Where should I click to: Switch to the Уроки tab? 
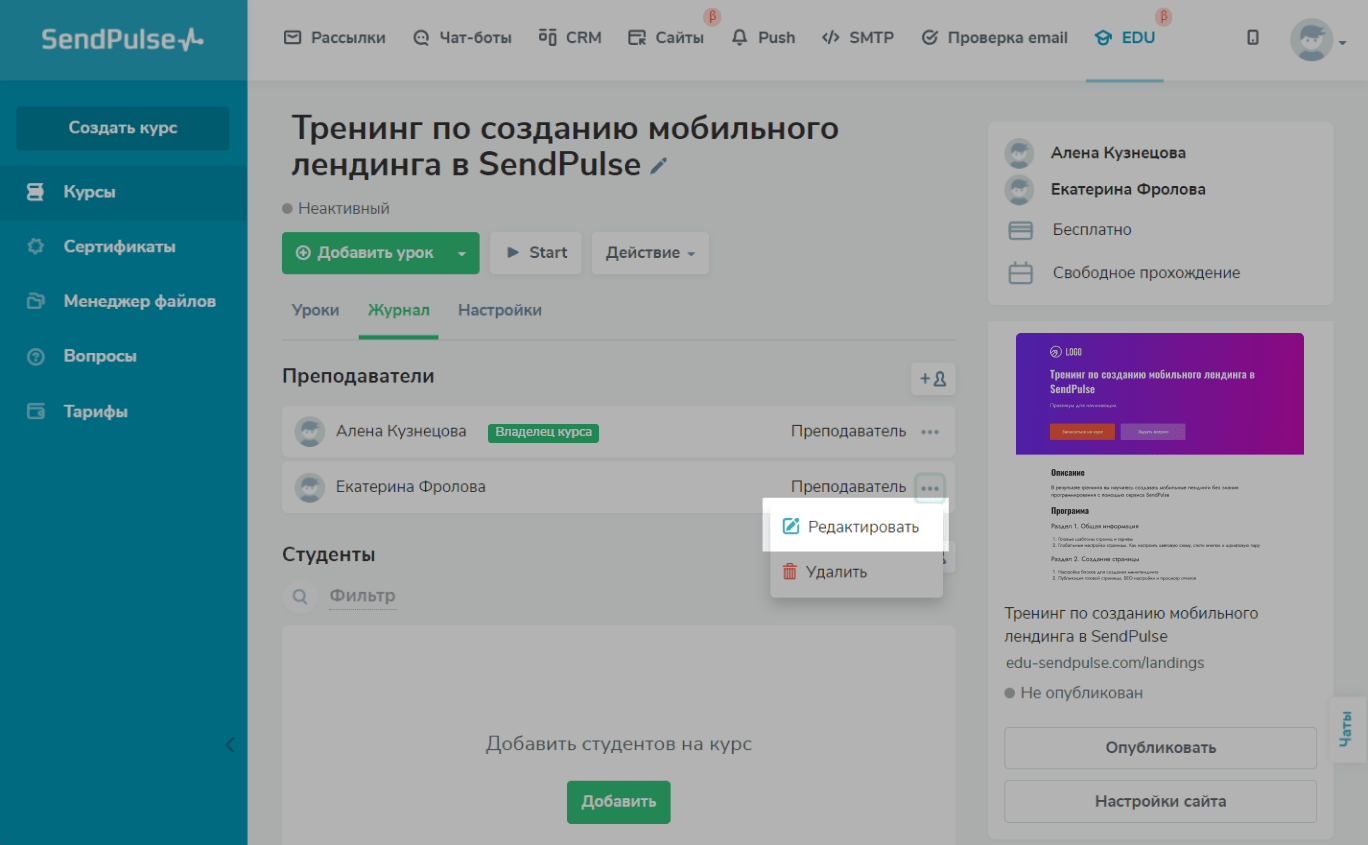point(315,310)
